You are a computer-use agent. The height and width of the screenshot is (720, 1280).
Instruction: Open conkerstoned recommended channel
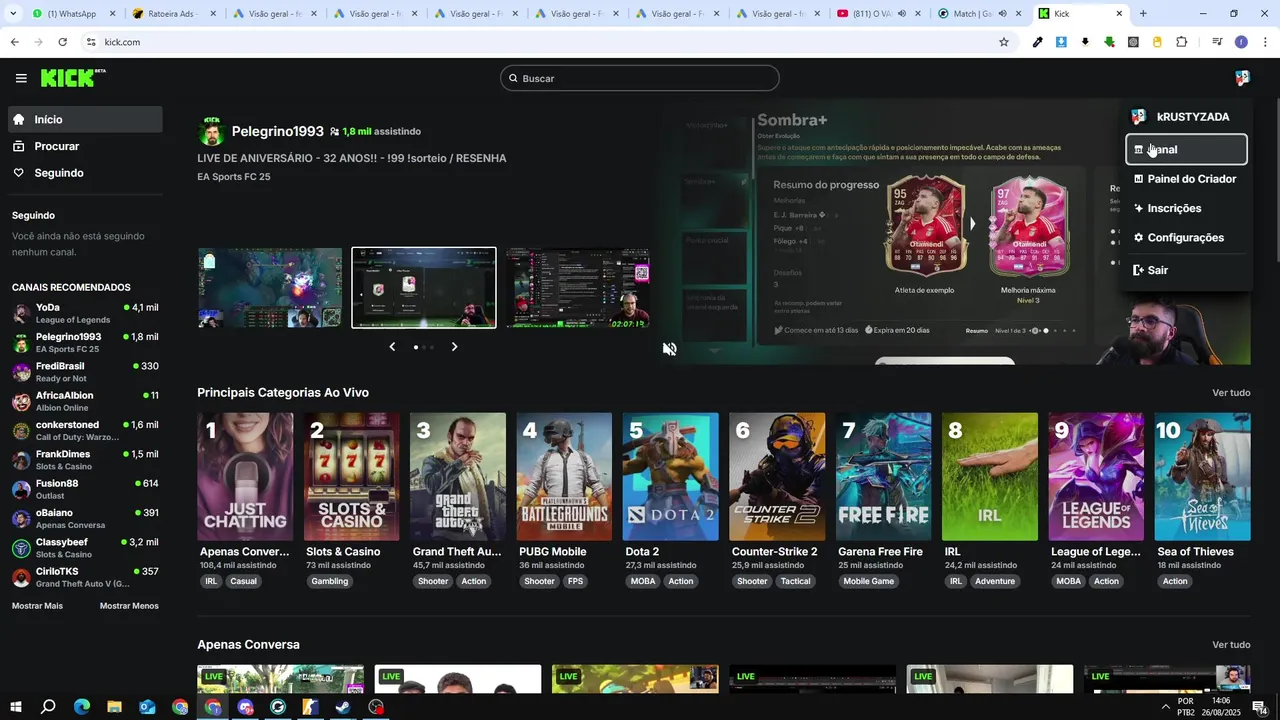point(85,431)
